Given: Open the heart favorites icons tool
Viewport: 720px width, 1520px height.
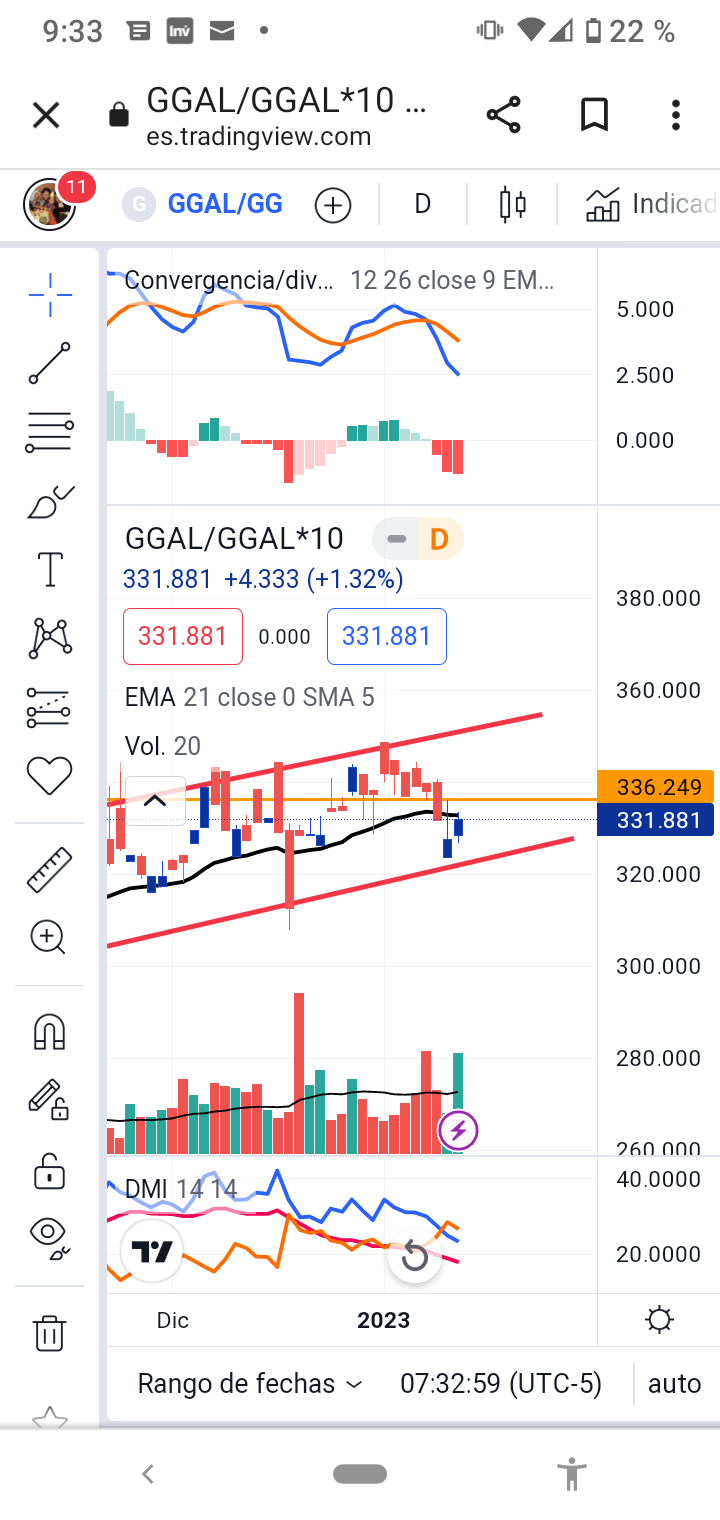Looking at the screenshot, I should coord(50,776).
